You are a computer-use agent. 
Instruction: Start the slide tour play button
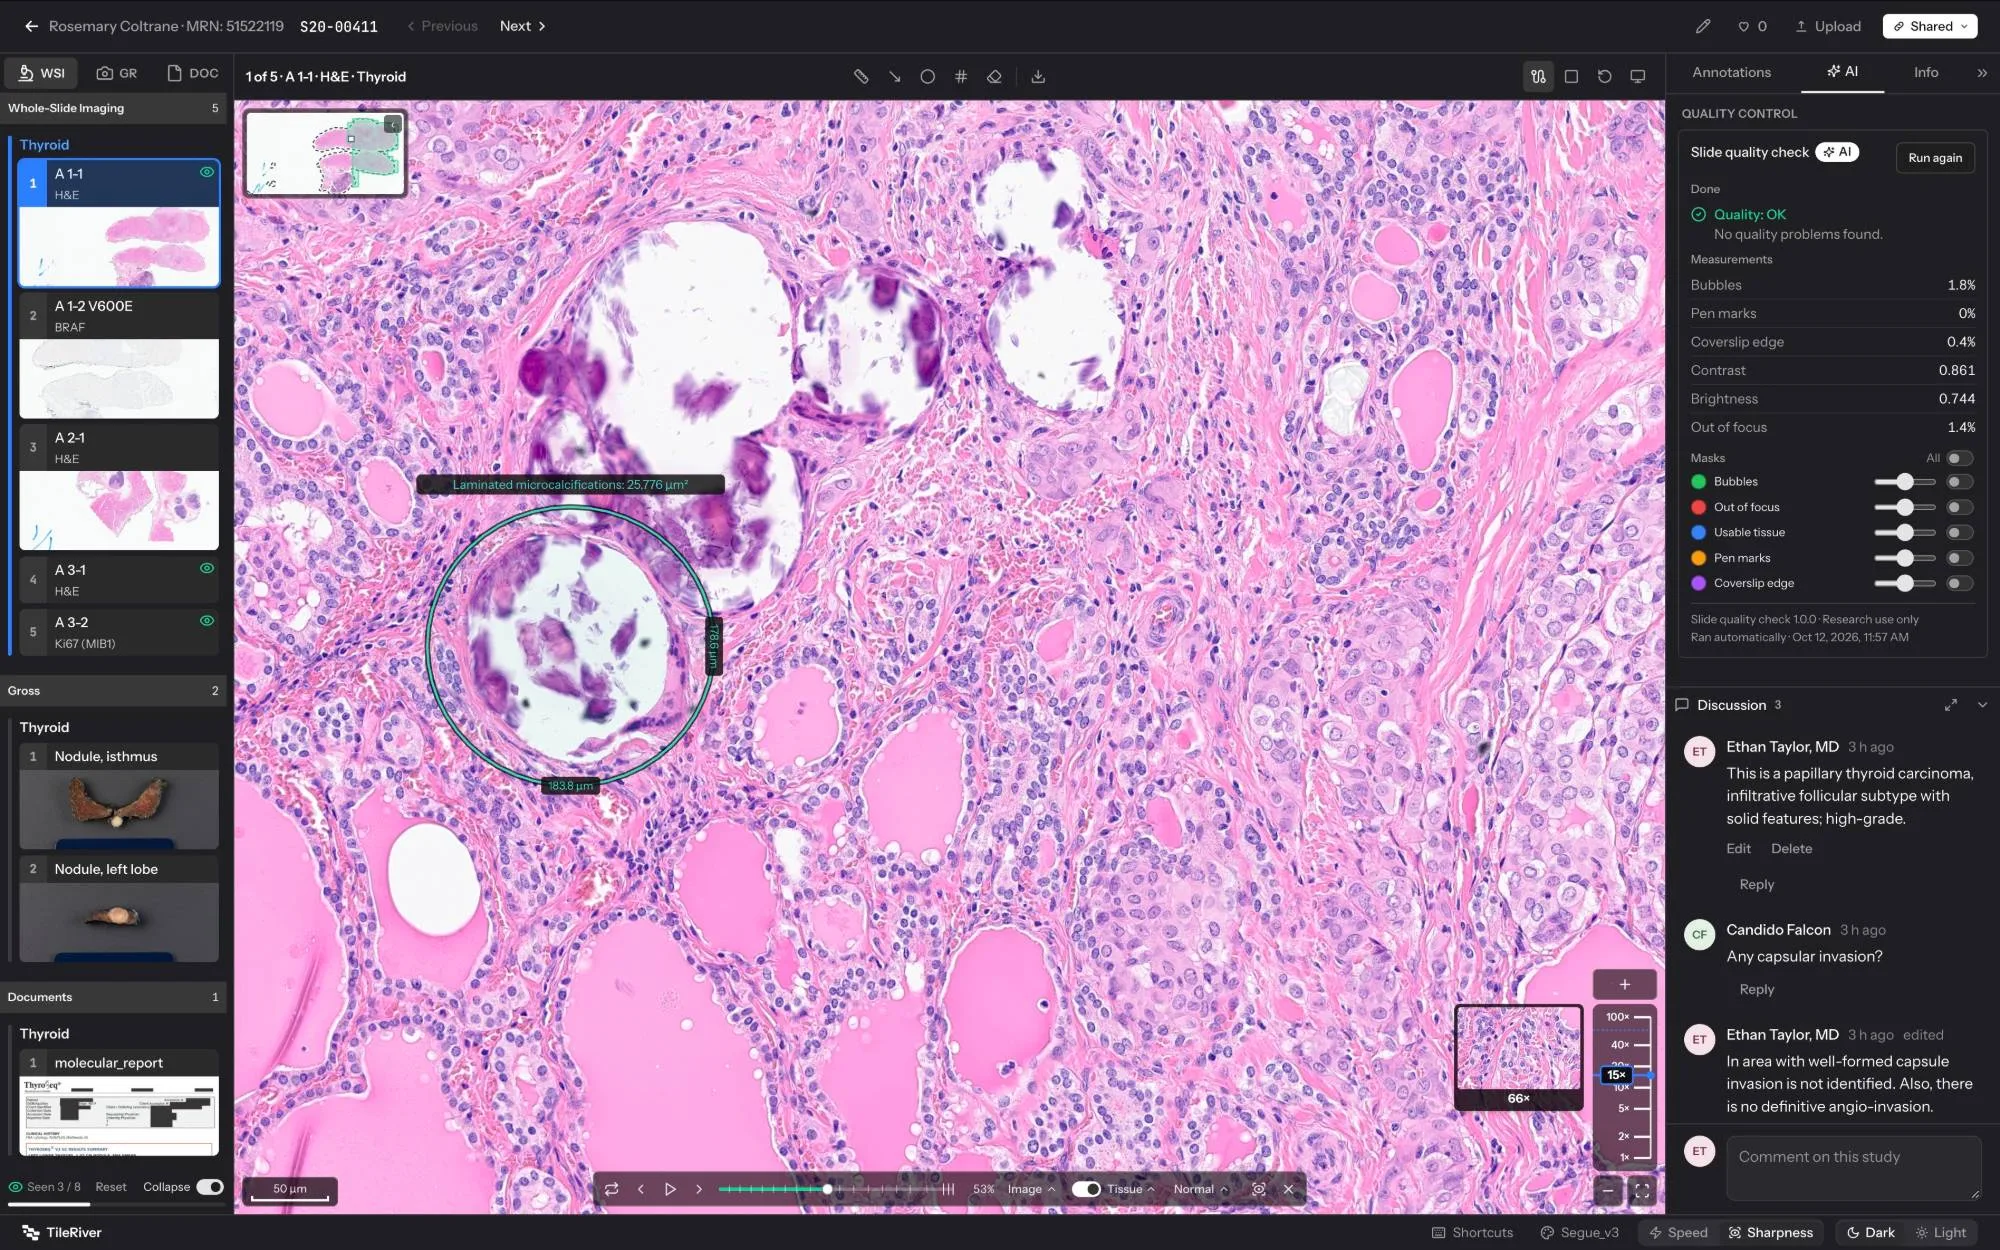pos(670,1189)
